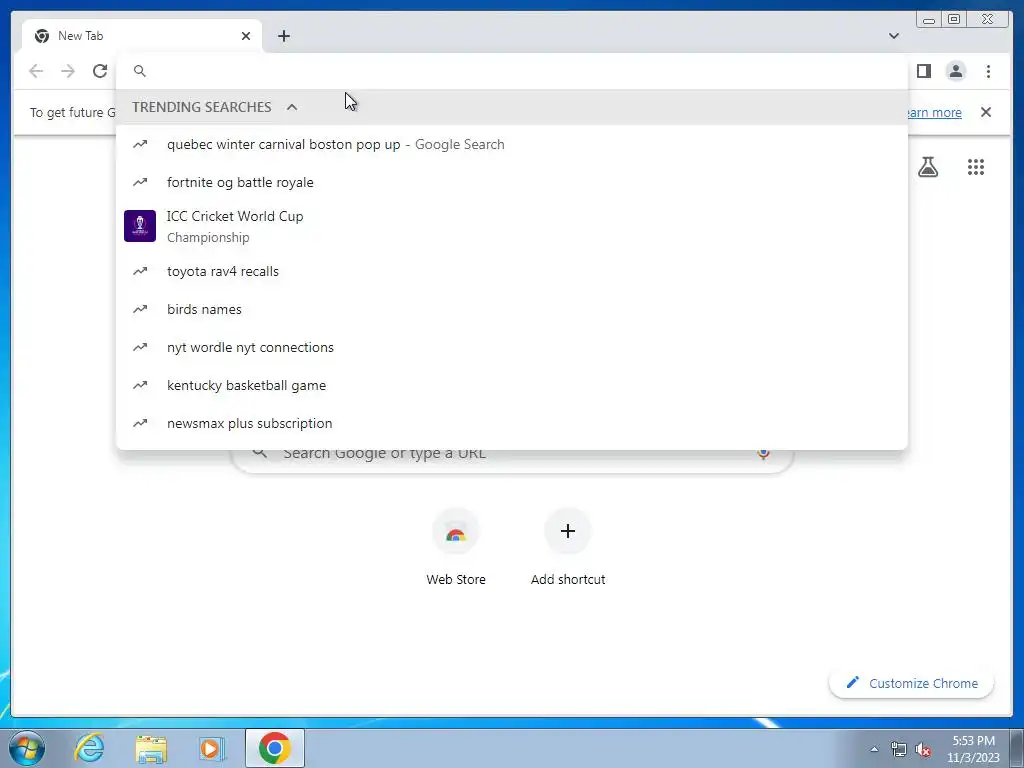Select the fortnite og battle royale suggestion
The width and height of the screenshot is (1024, 768).
pyautogui.click(x=512, y=182)
